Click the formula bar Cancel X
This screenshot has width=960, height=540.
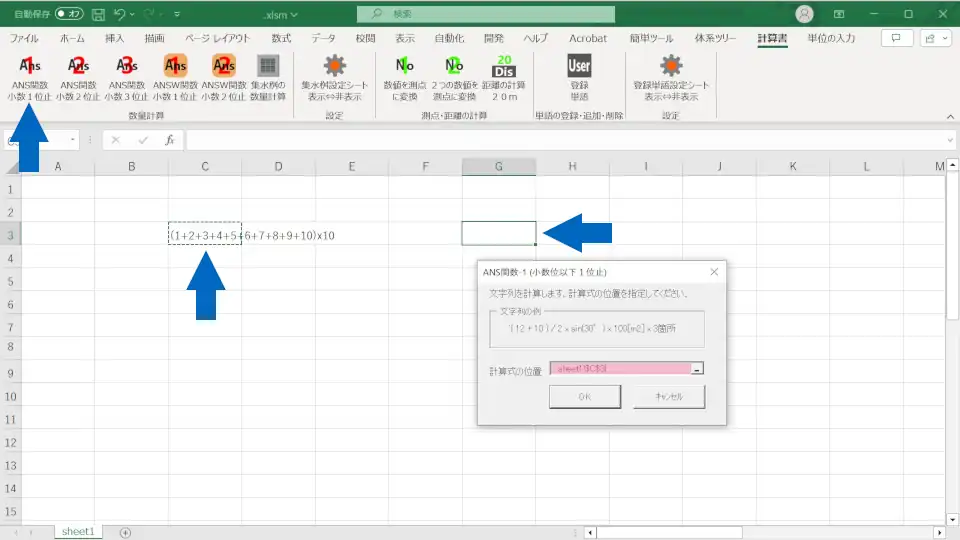(115, 140)
